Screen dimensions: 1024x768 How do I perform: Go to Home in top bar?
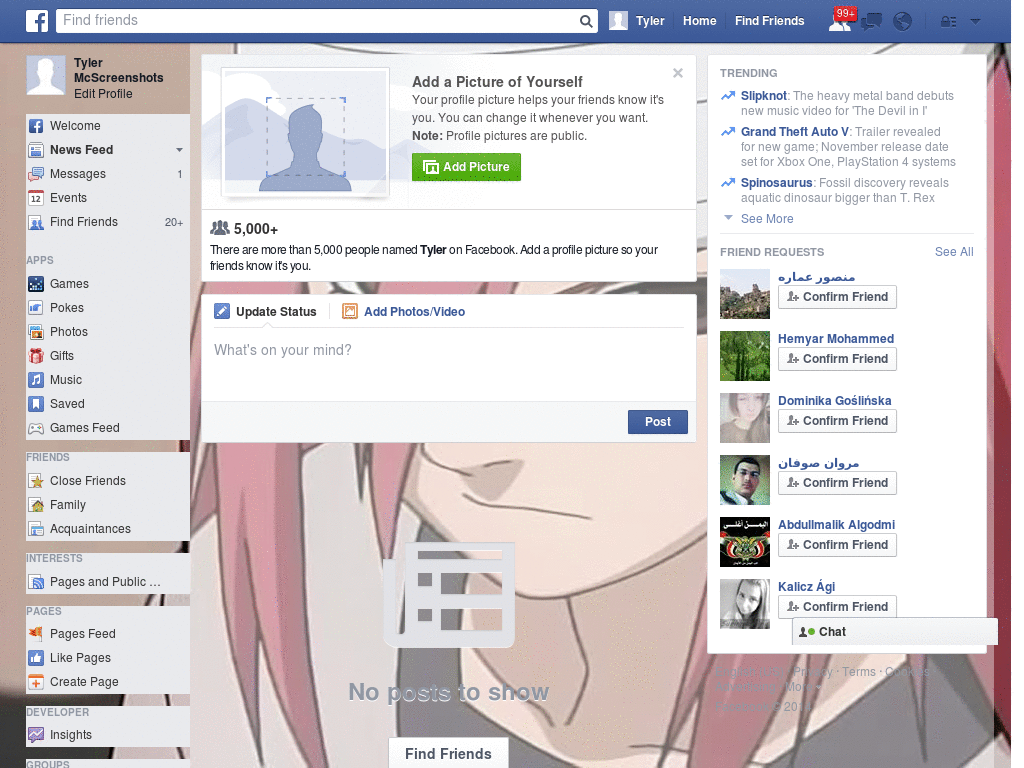coord(699,21)
